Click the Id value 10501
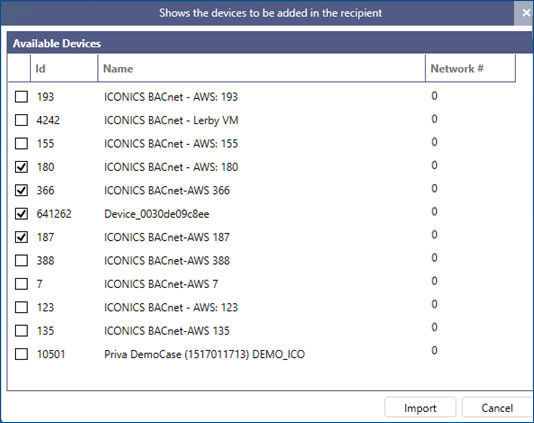 point(51,354)
